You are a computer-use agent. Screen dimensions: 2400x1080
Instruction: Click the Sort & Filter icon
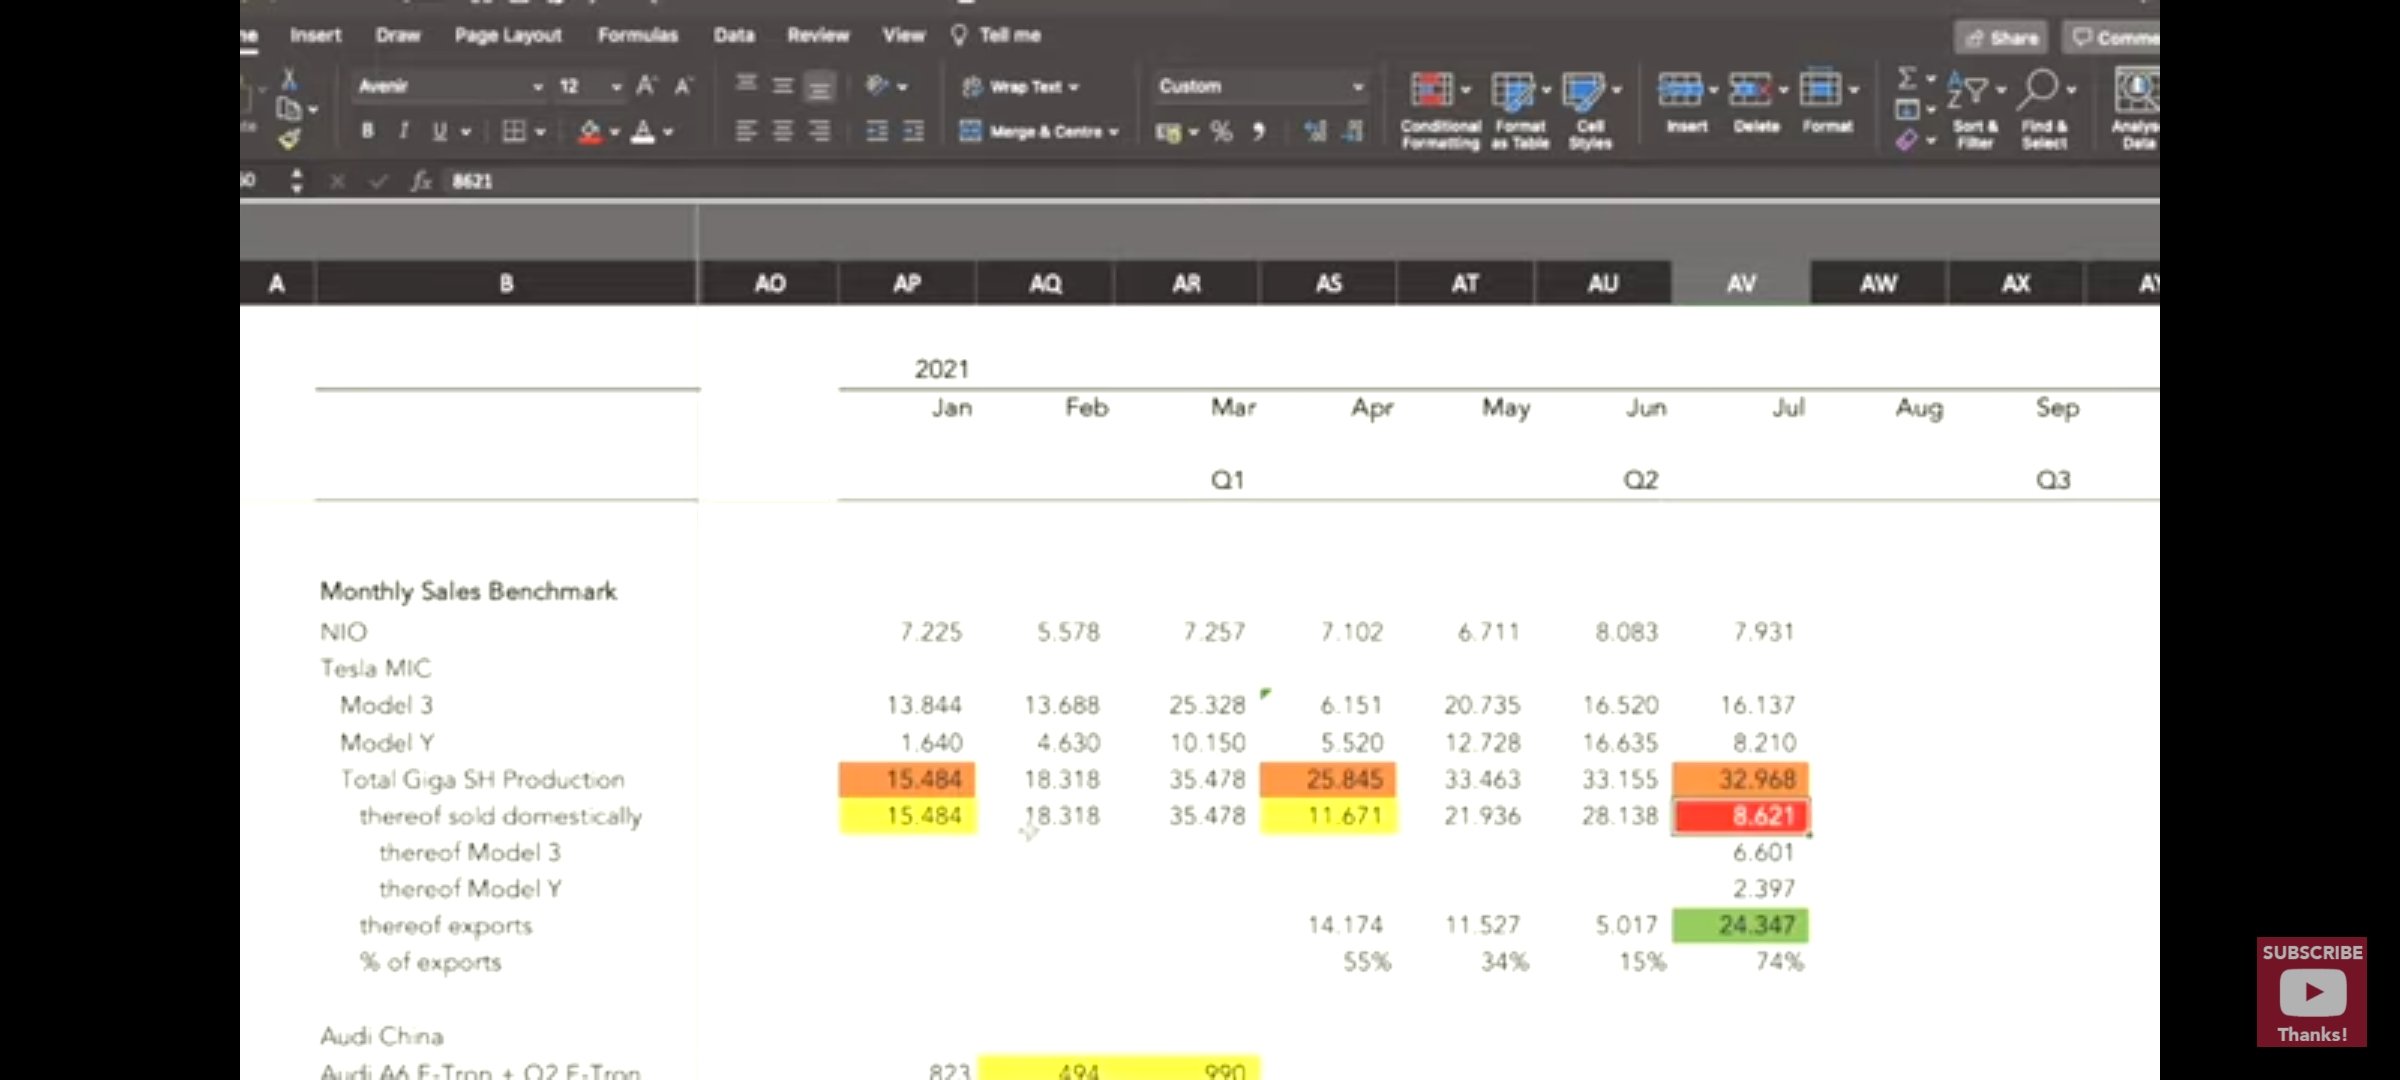click(1968, 90)
